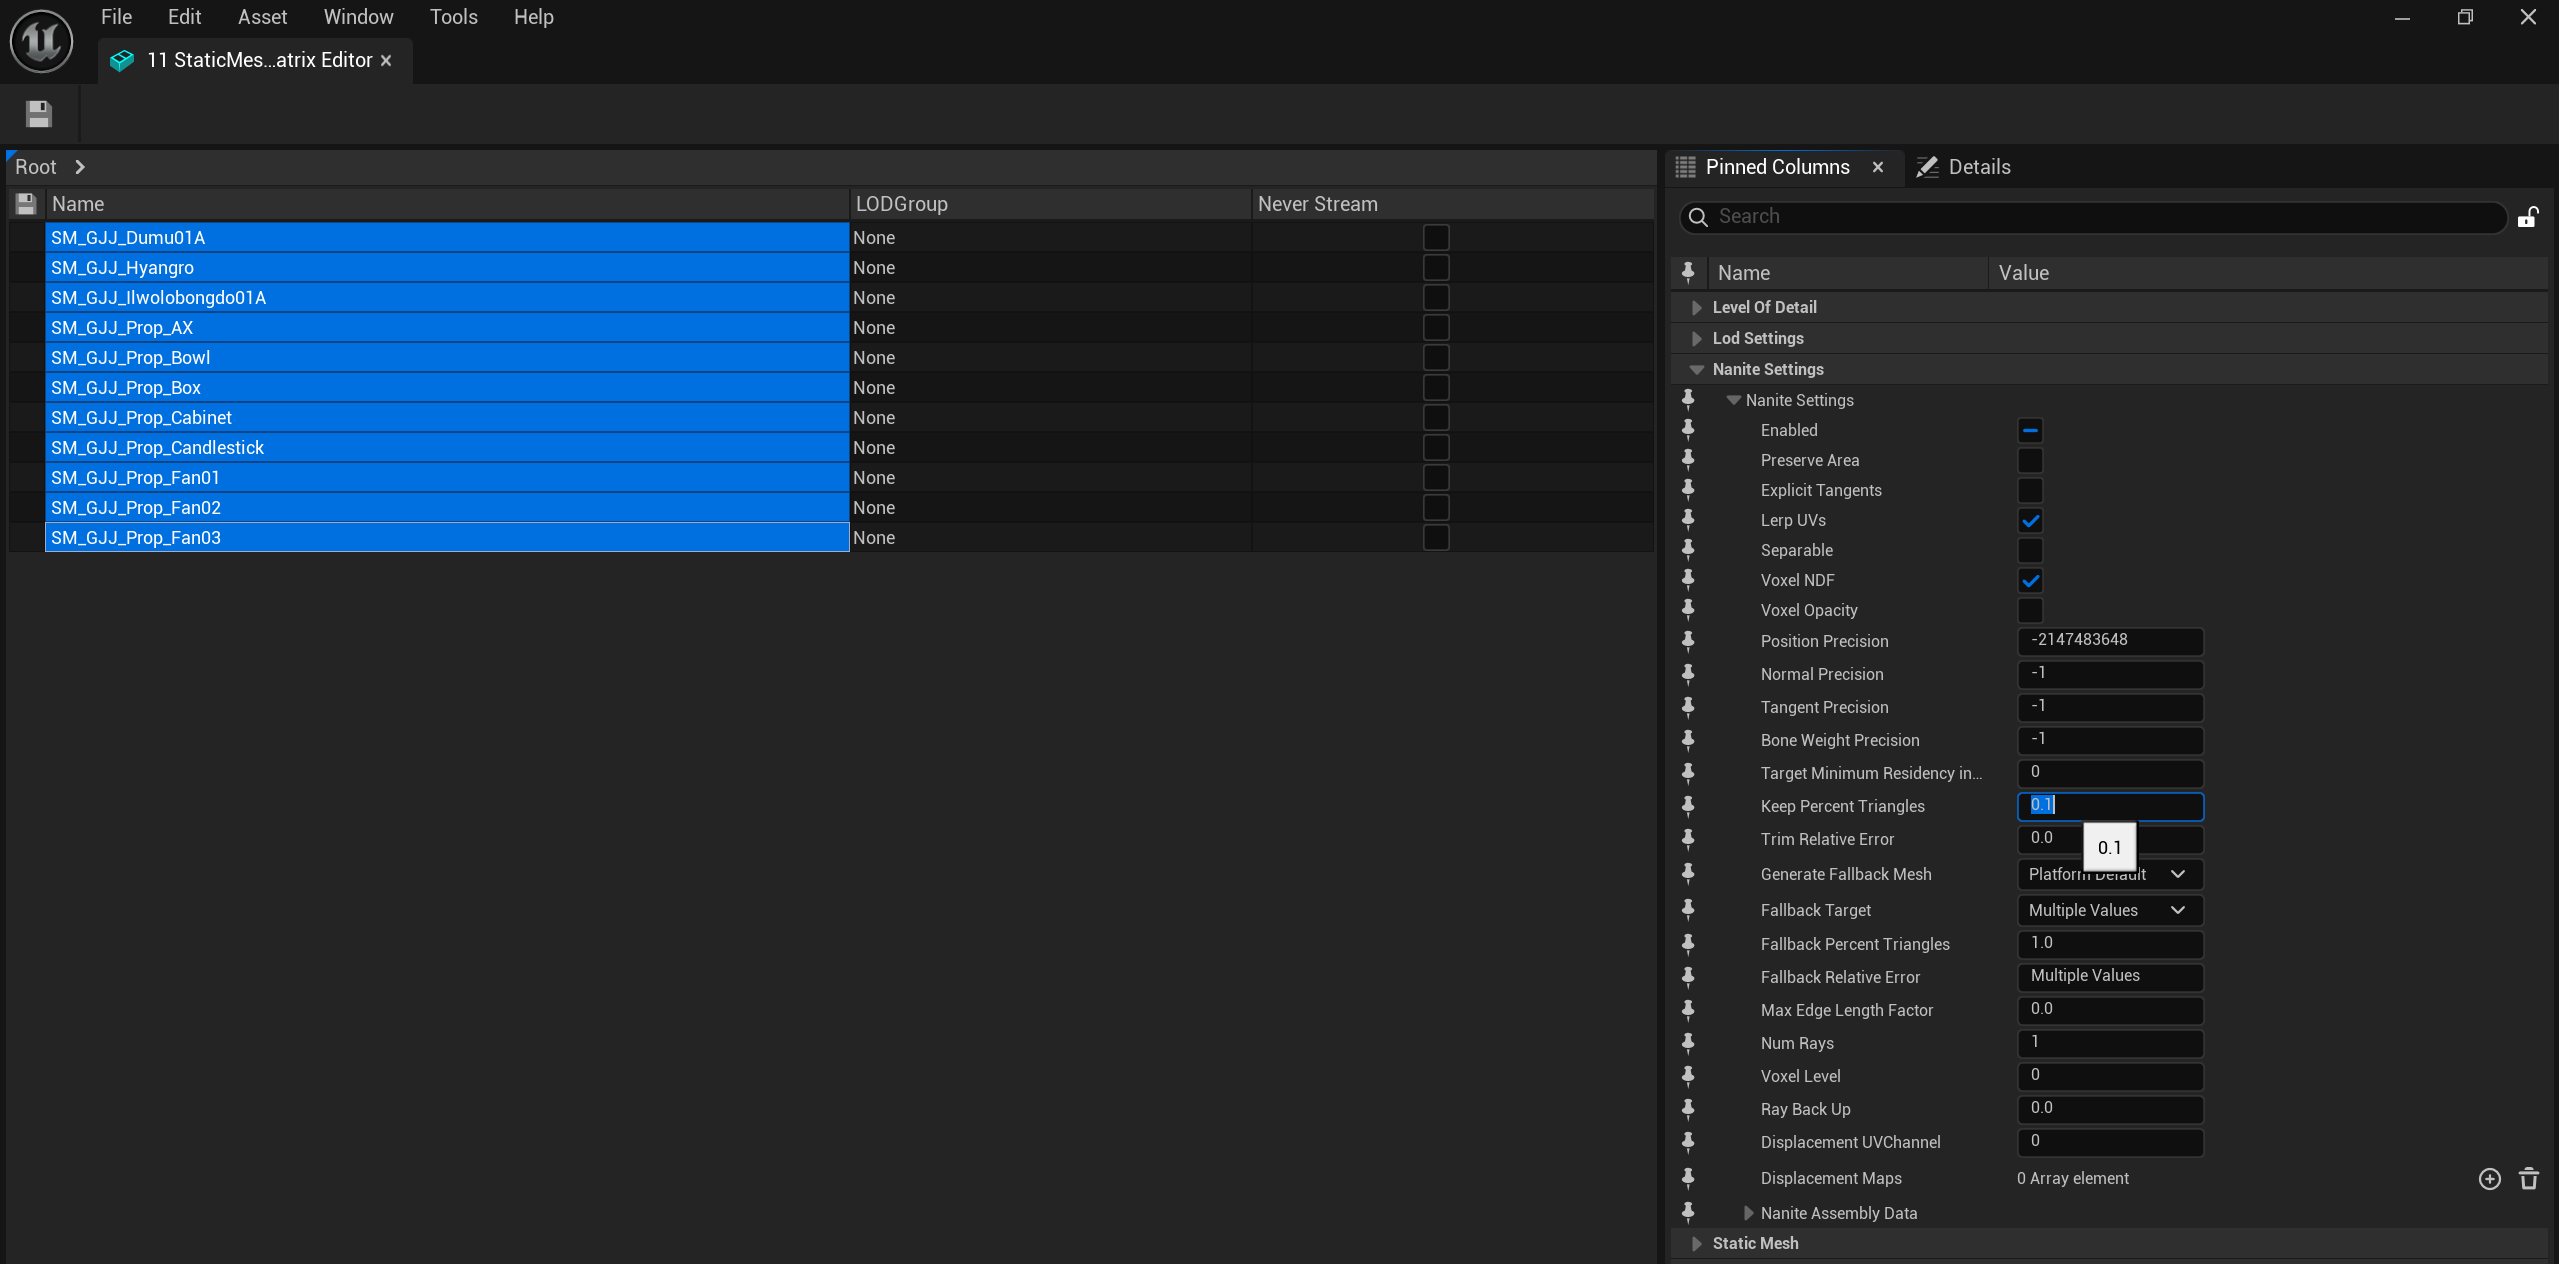2559x1264 pixels.
Task: Click the Root breadcrumb
Action: 36,167
